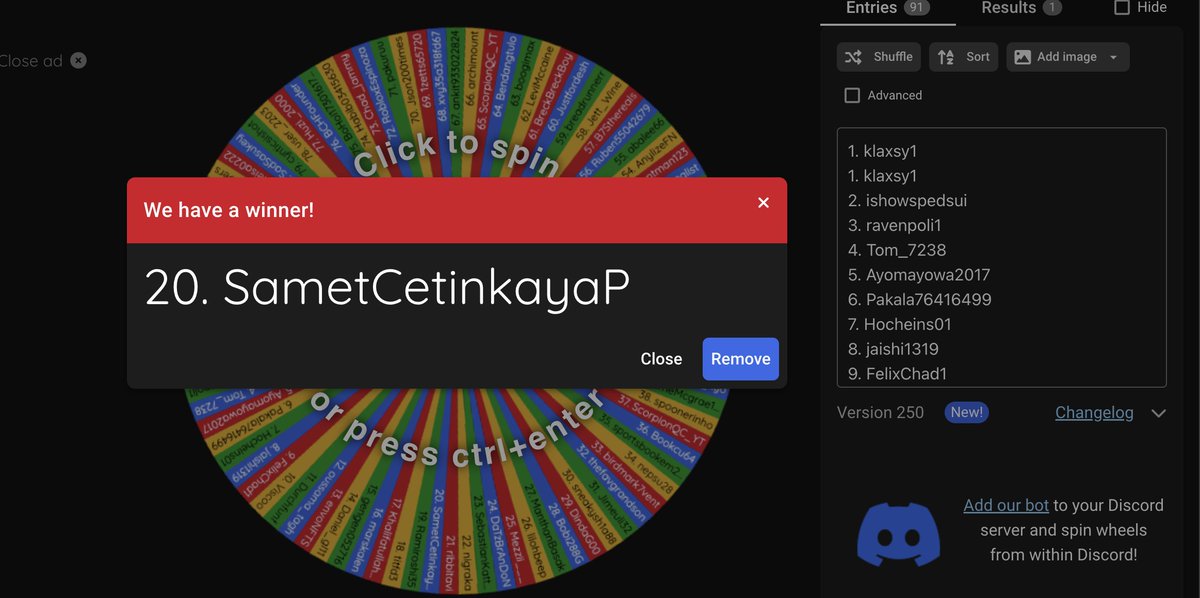Open the Add image dropdown
This screenshot has height=598, width=1200.
pos(1068,57)
